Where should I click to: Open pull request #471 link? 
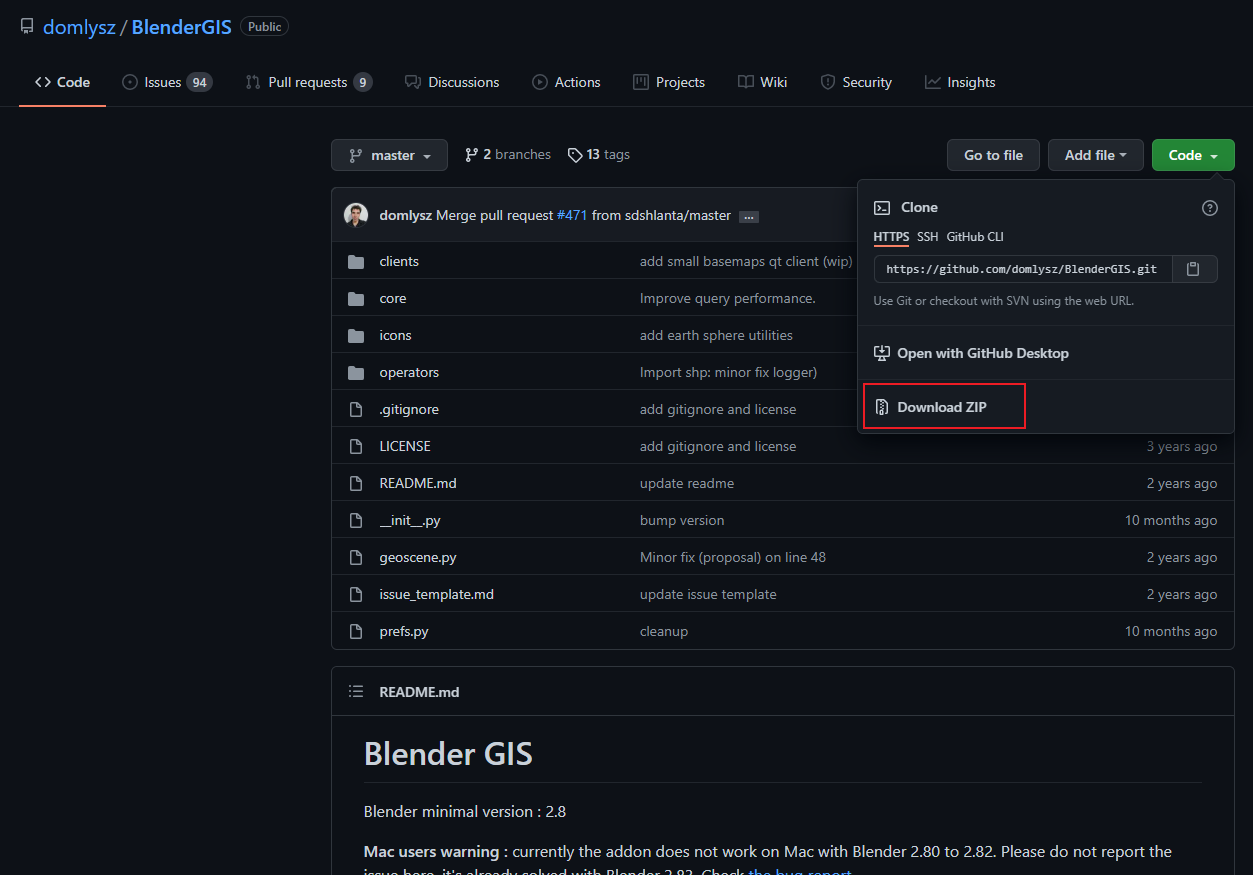(x=572, y=216)
